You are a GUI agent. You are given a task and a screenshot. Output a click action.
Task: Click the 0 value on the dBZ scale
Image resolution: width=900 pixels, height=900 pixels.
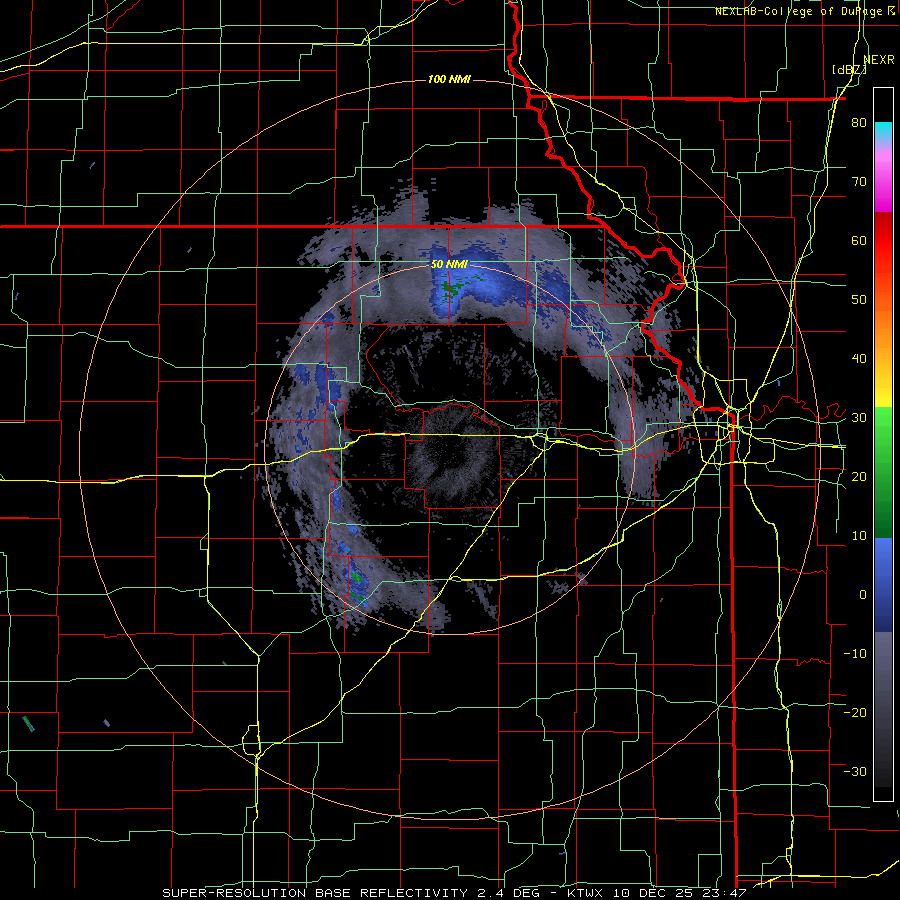pos(863,595)
